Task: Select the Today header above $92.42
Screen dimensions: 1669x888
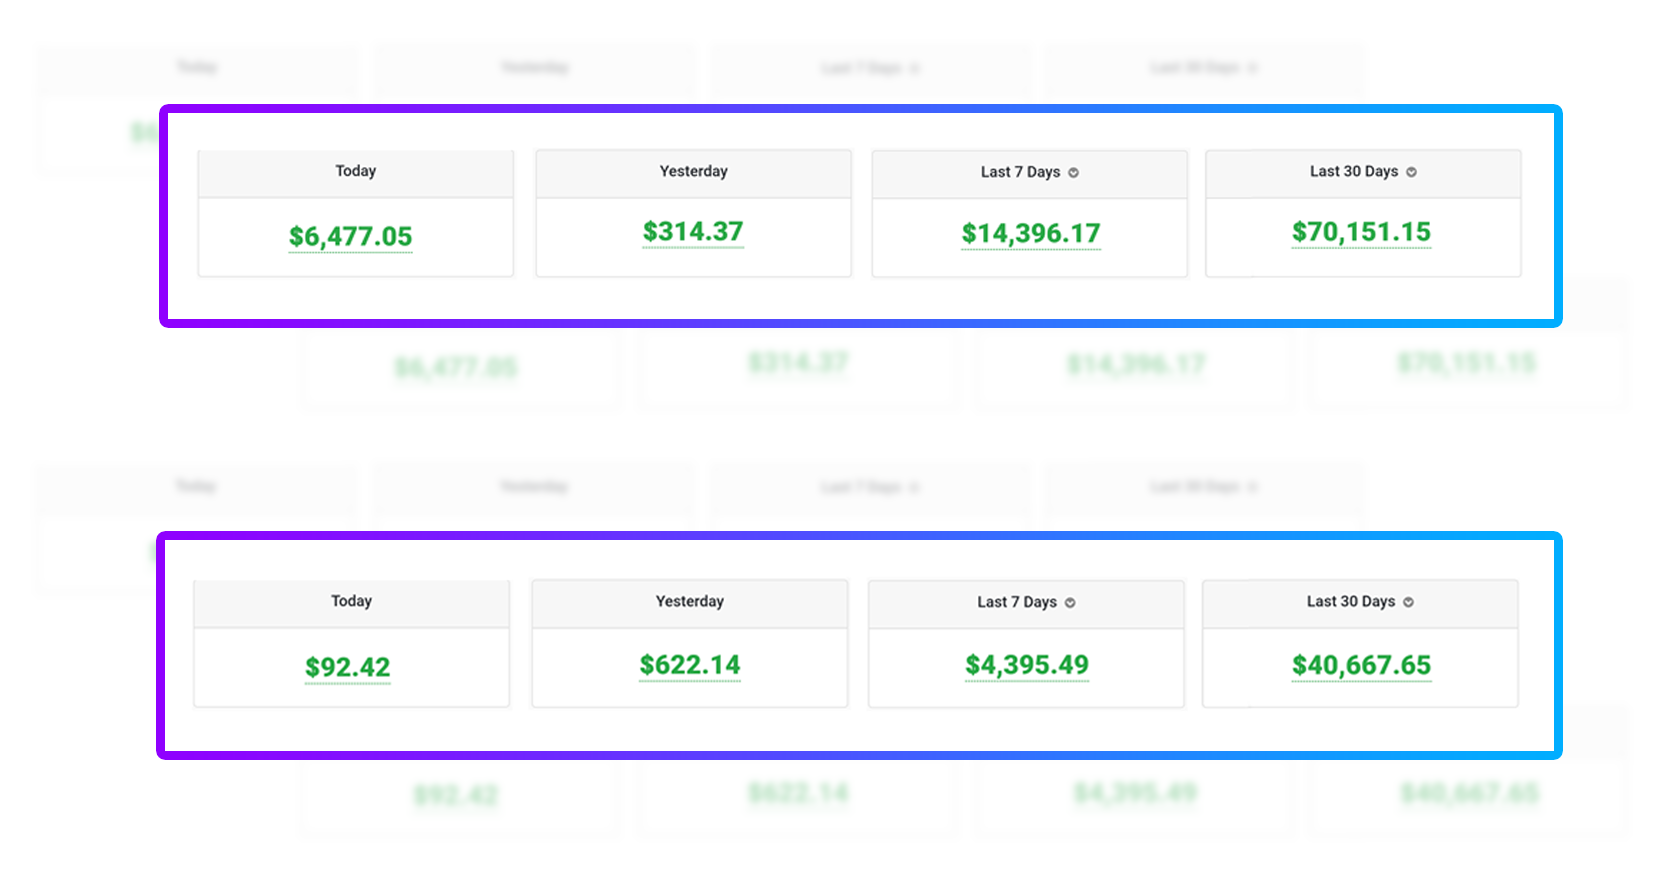Action: coord(352,601)
